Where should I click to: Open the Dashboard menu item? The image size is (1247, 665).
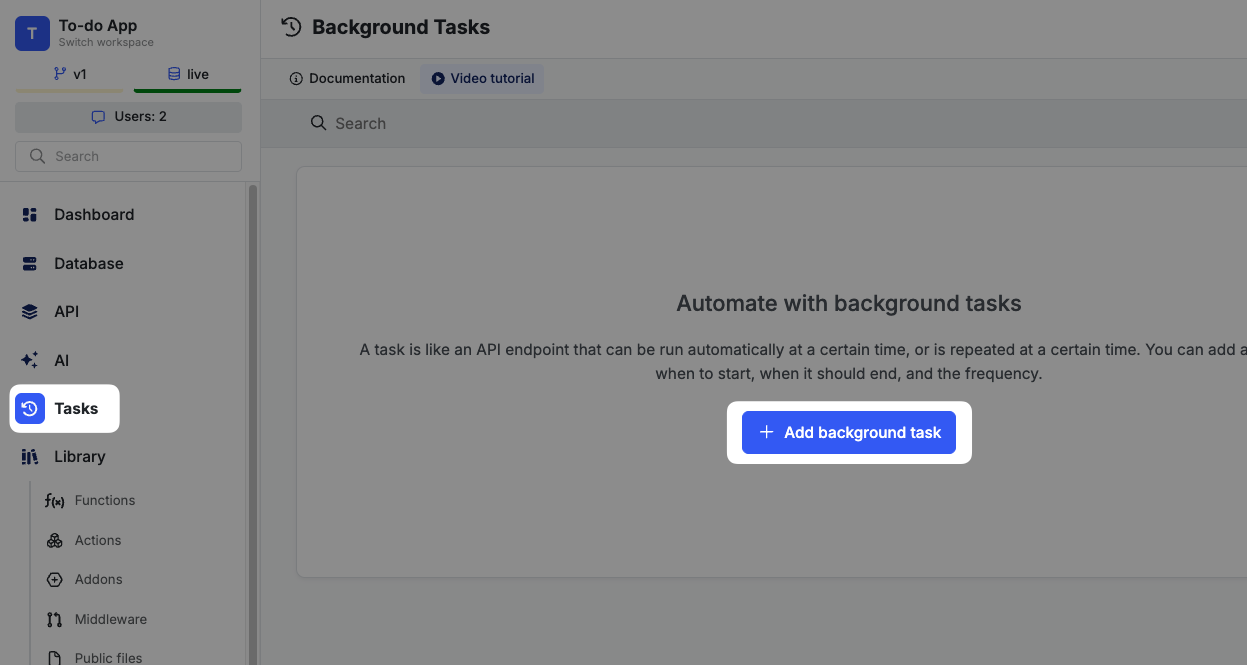[94, 215]
